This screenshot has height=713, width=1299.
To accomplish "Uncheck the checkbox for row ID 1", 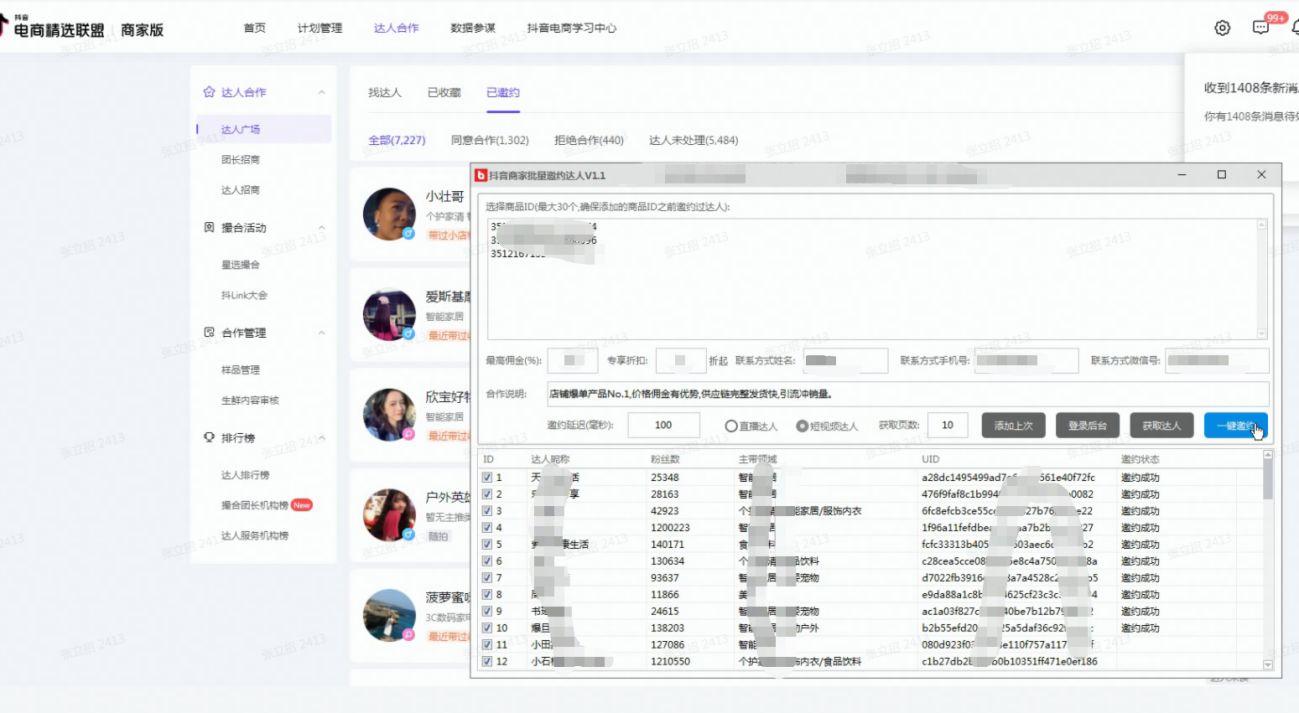I will [487, 478].
